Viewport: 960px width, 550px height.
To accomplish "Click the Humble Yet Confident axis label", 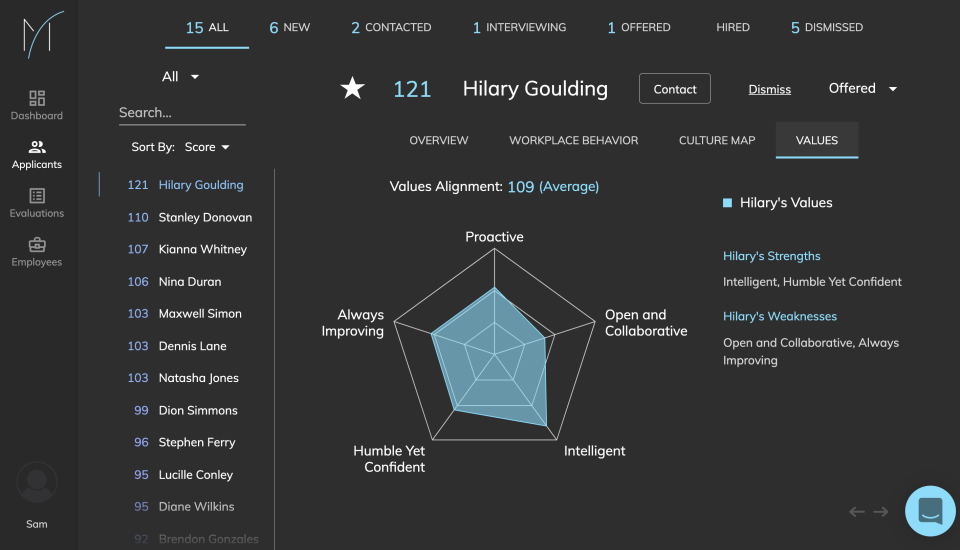I will click(x=389, y=459).
